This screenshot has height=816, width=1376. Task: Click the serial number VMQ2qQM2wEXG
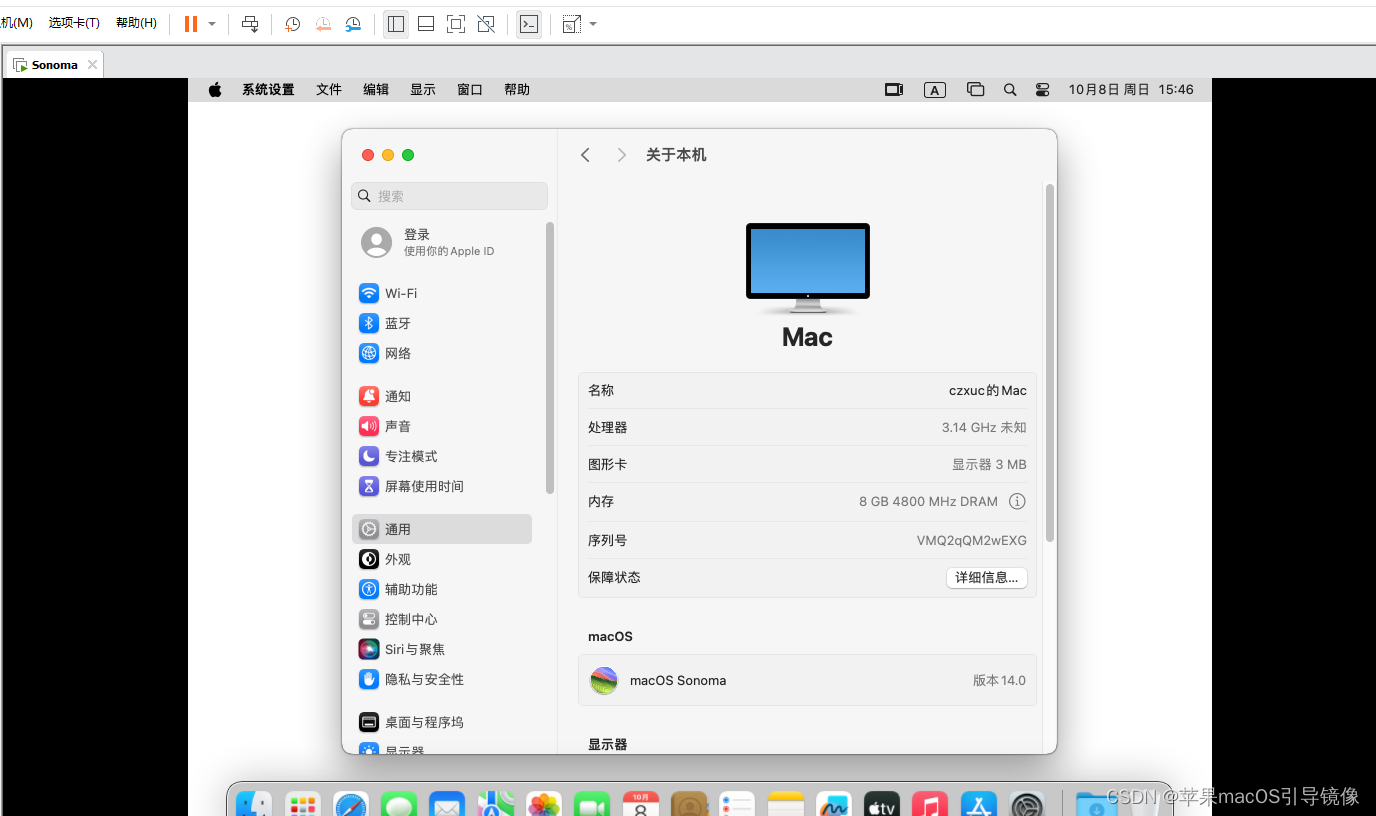972,540
